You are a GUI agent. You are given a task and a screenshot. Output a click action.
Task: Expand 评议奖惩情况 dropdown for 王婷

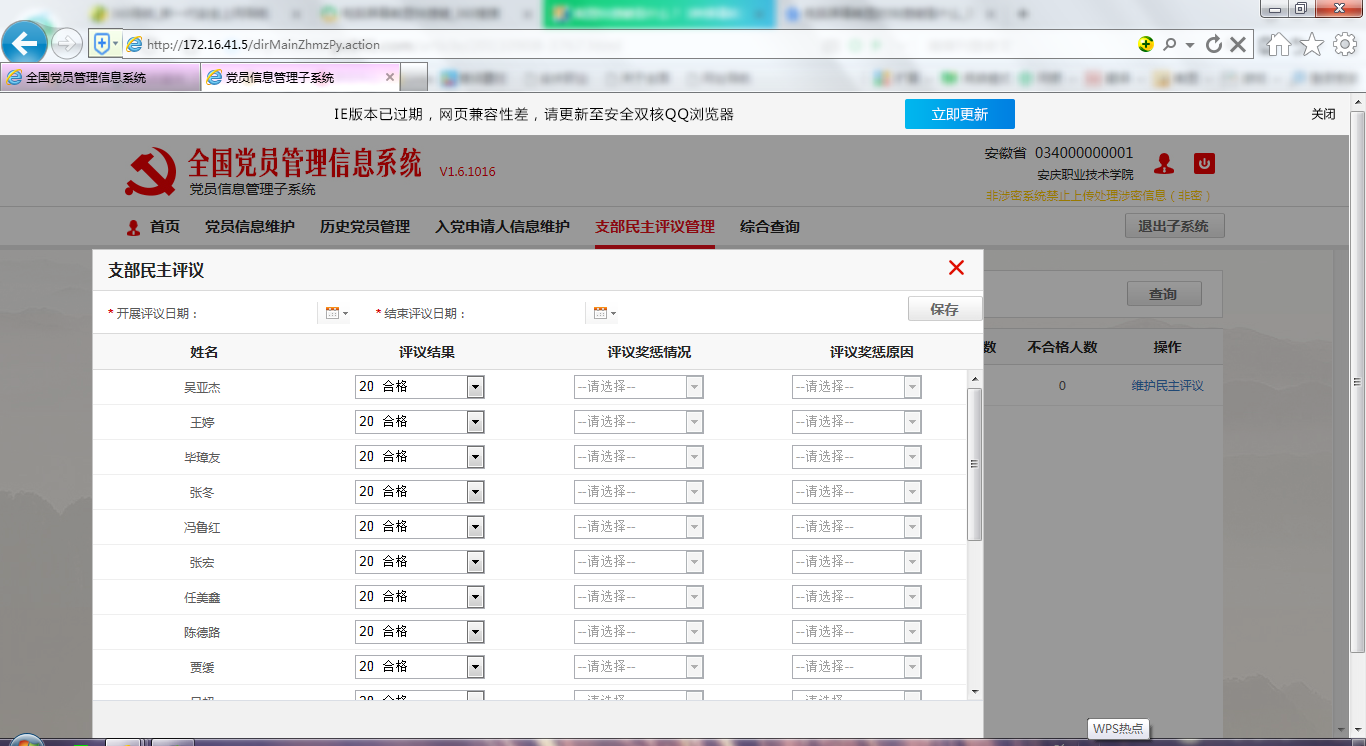(x=694, y=422)
